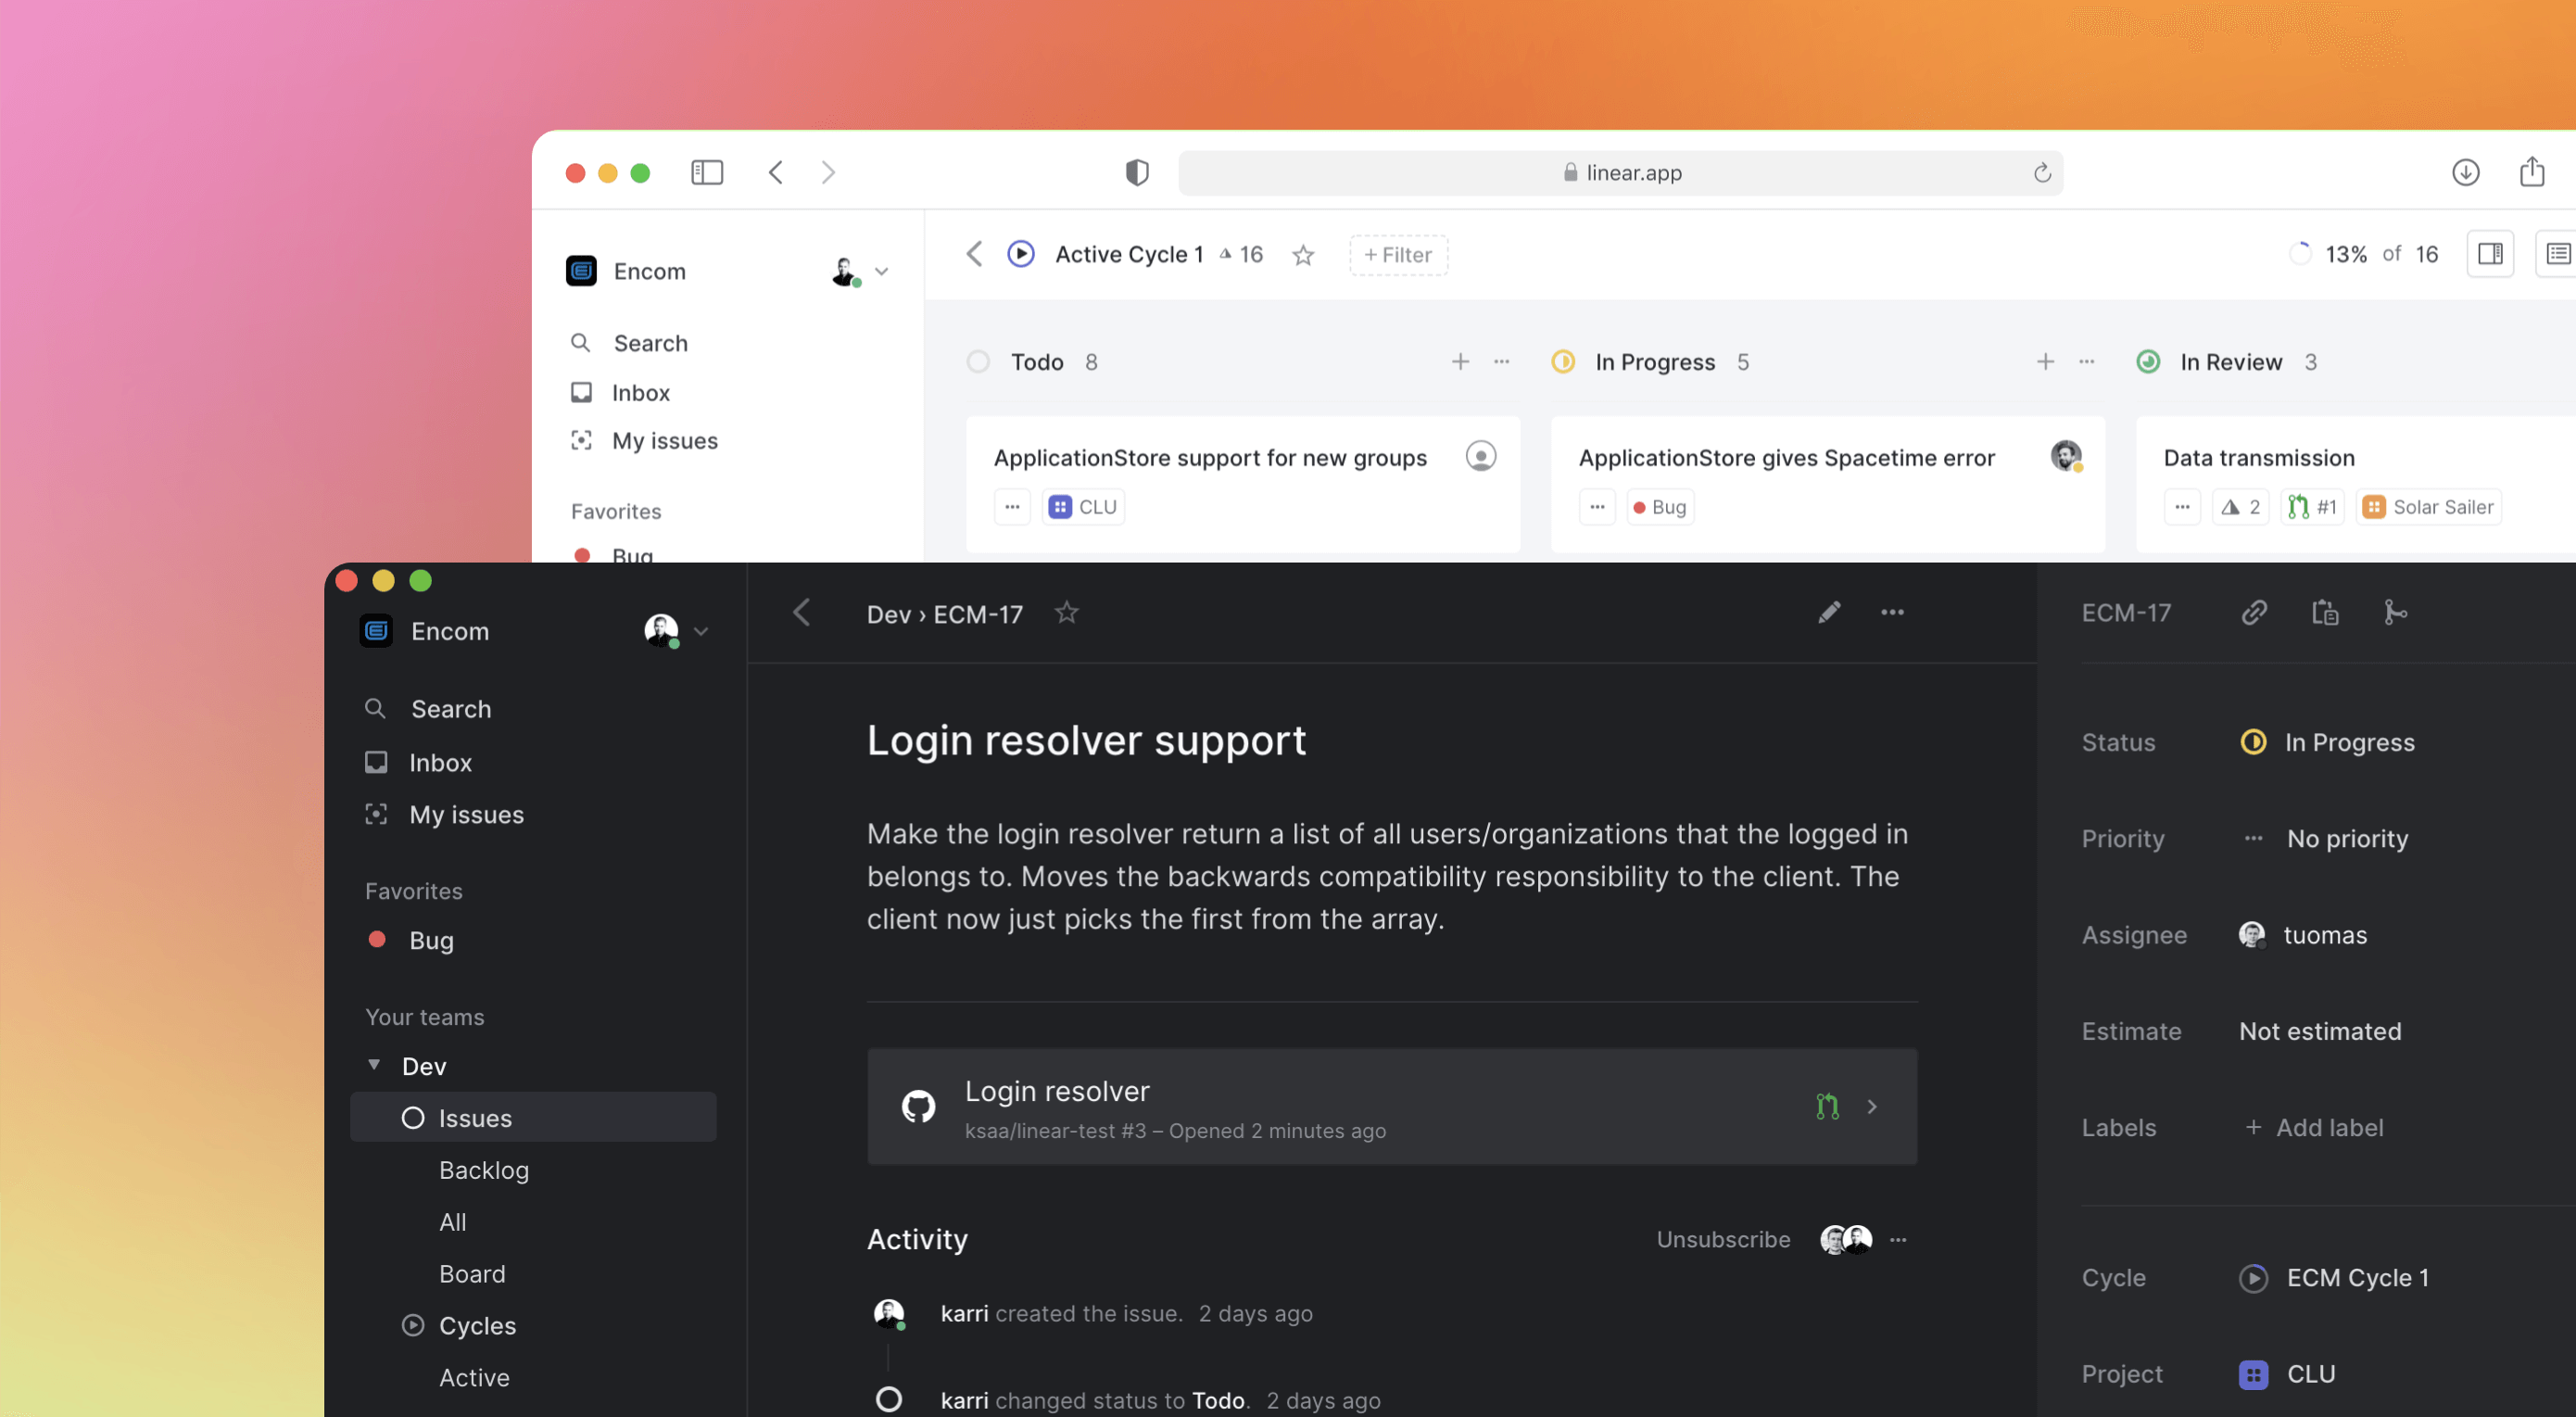
Task: Open Inbox in the light Encom sidebar
Action: coord(640,393)
